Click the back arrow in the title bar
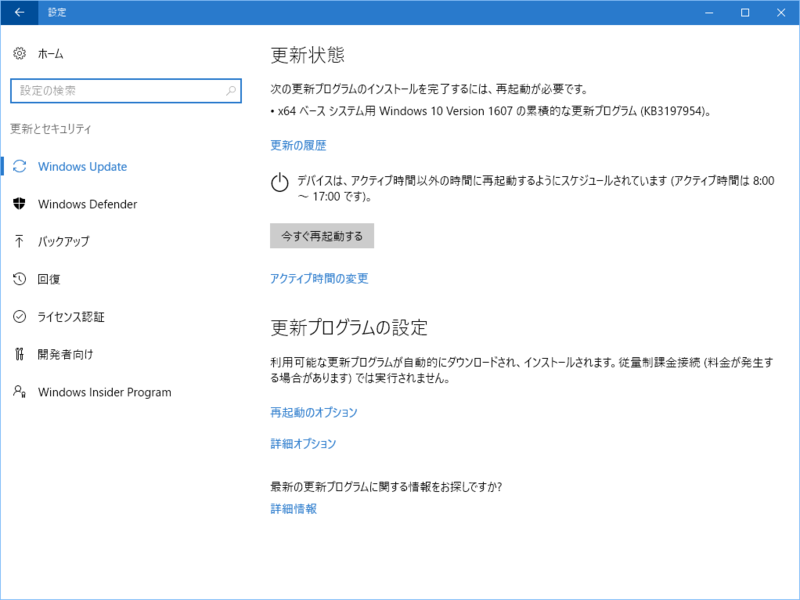 pyautogui.click(x=19, y=12)
